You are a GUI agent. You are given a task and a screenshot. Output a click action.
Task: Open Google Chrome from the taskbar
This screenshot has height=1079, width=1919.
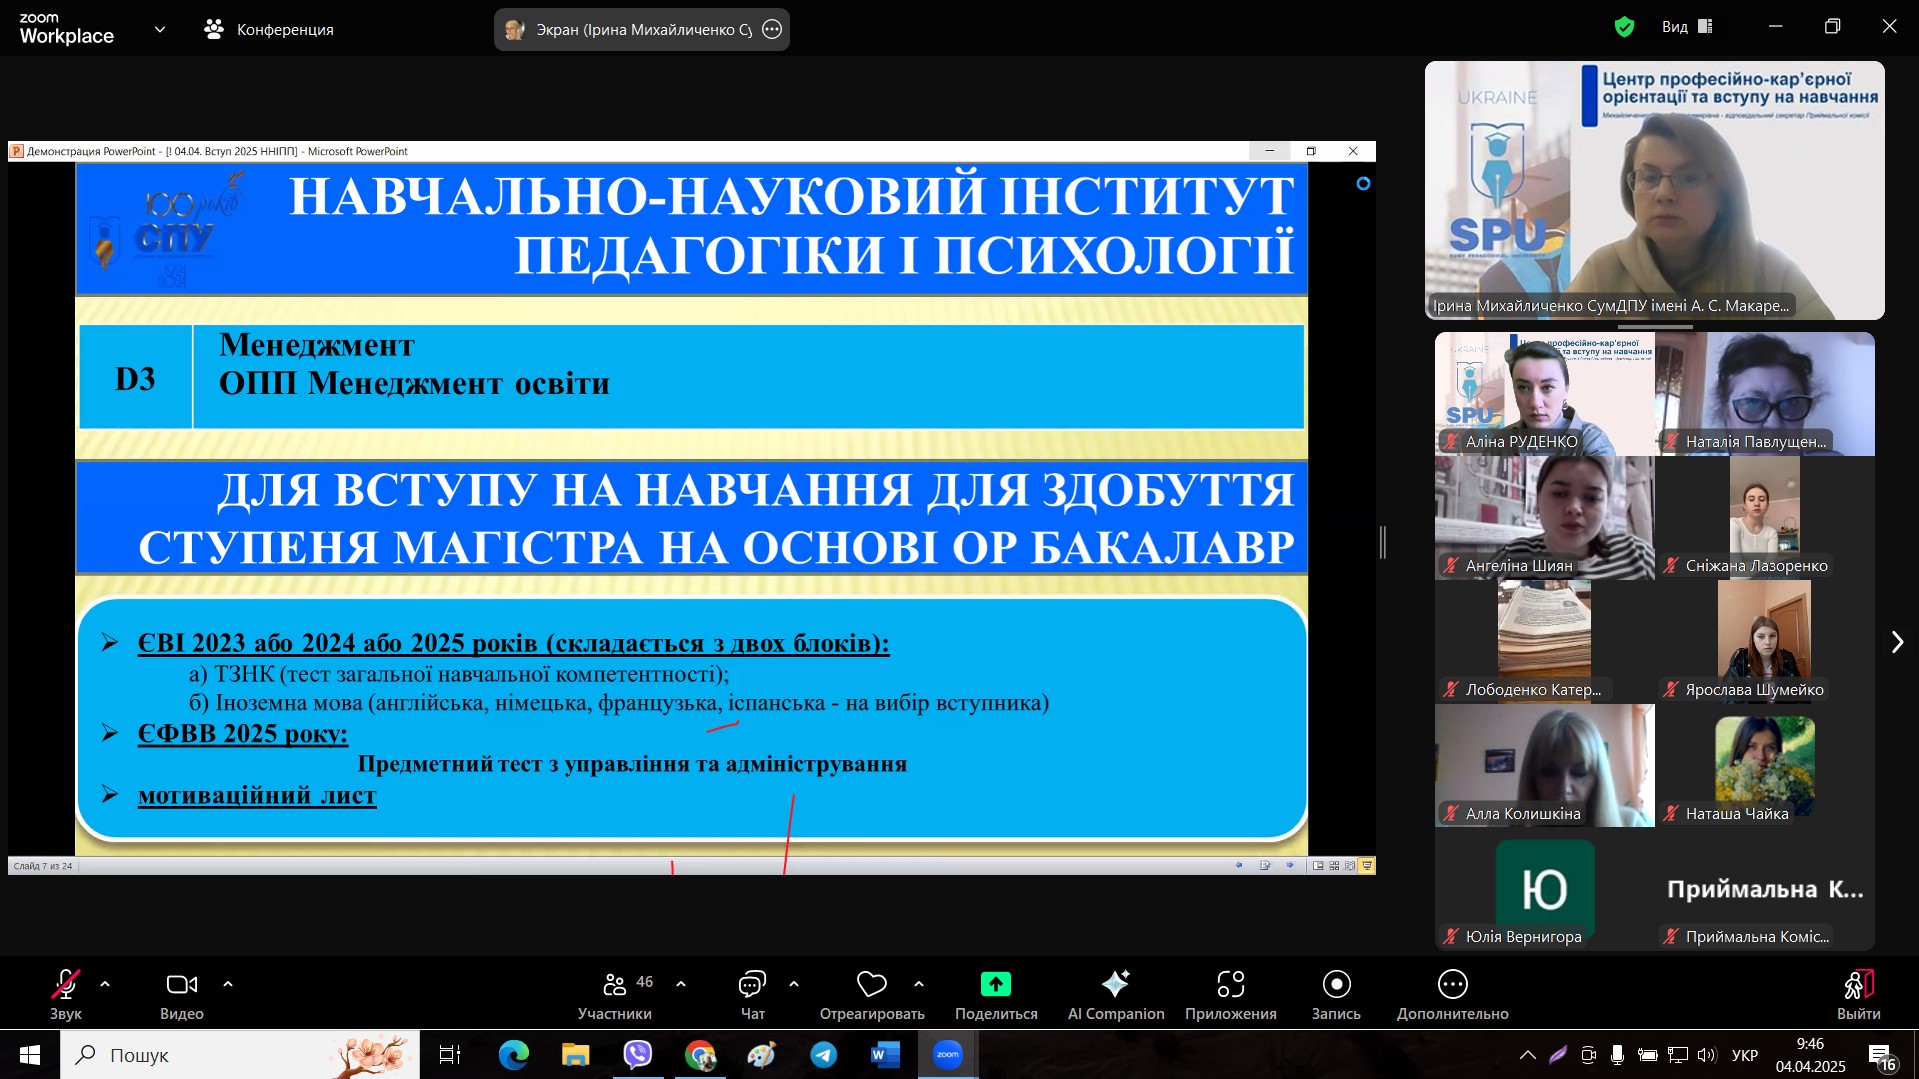(700, 1055)
